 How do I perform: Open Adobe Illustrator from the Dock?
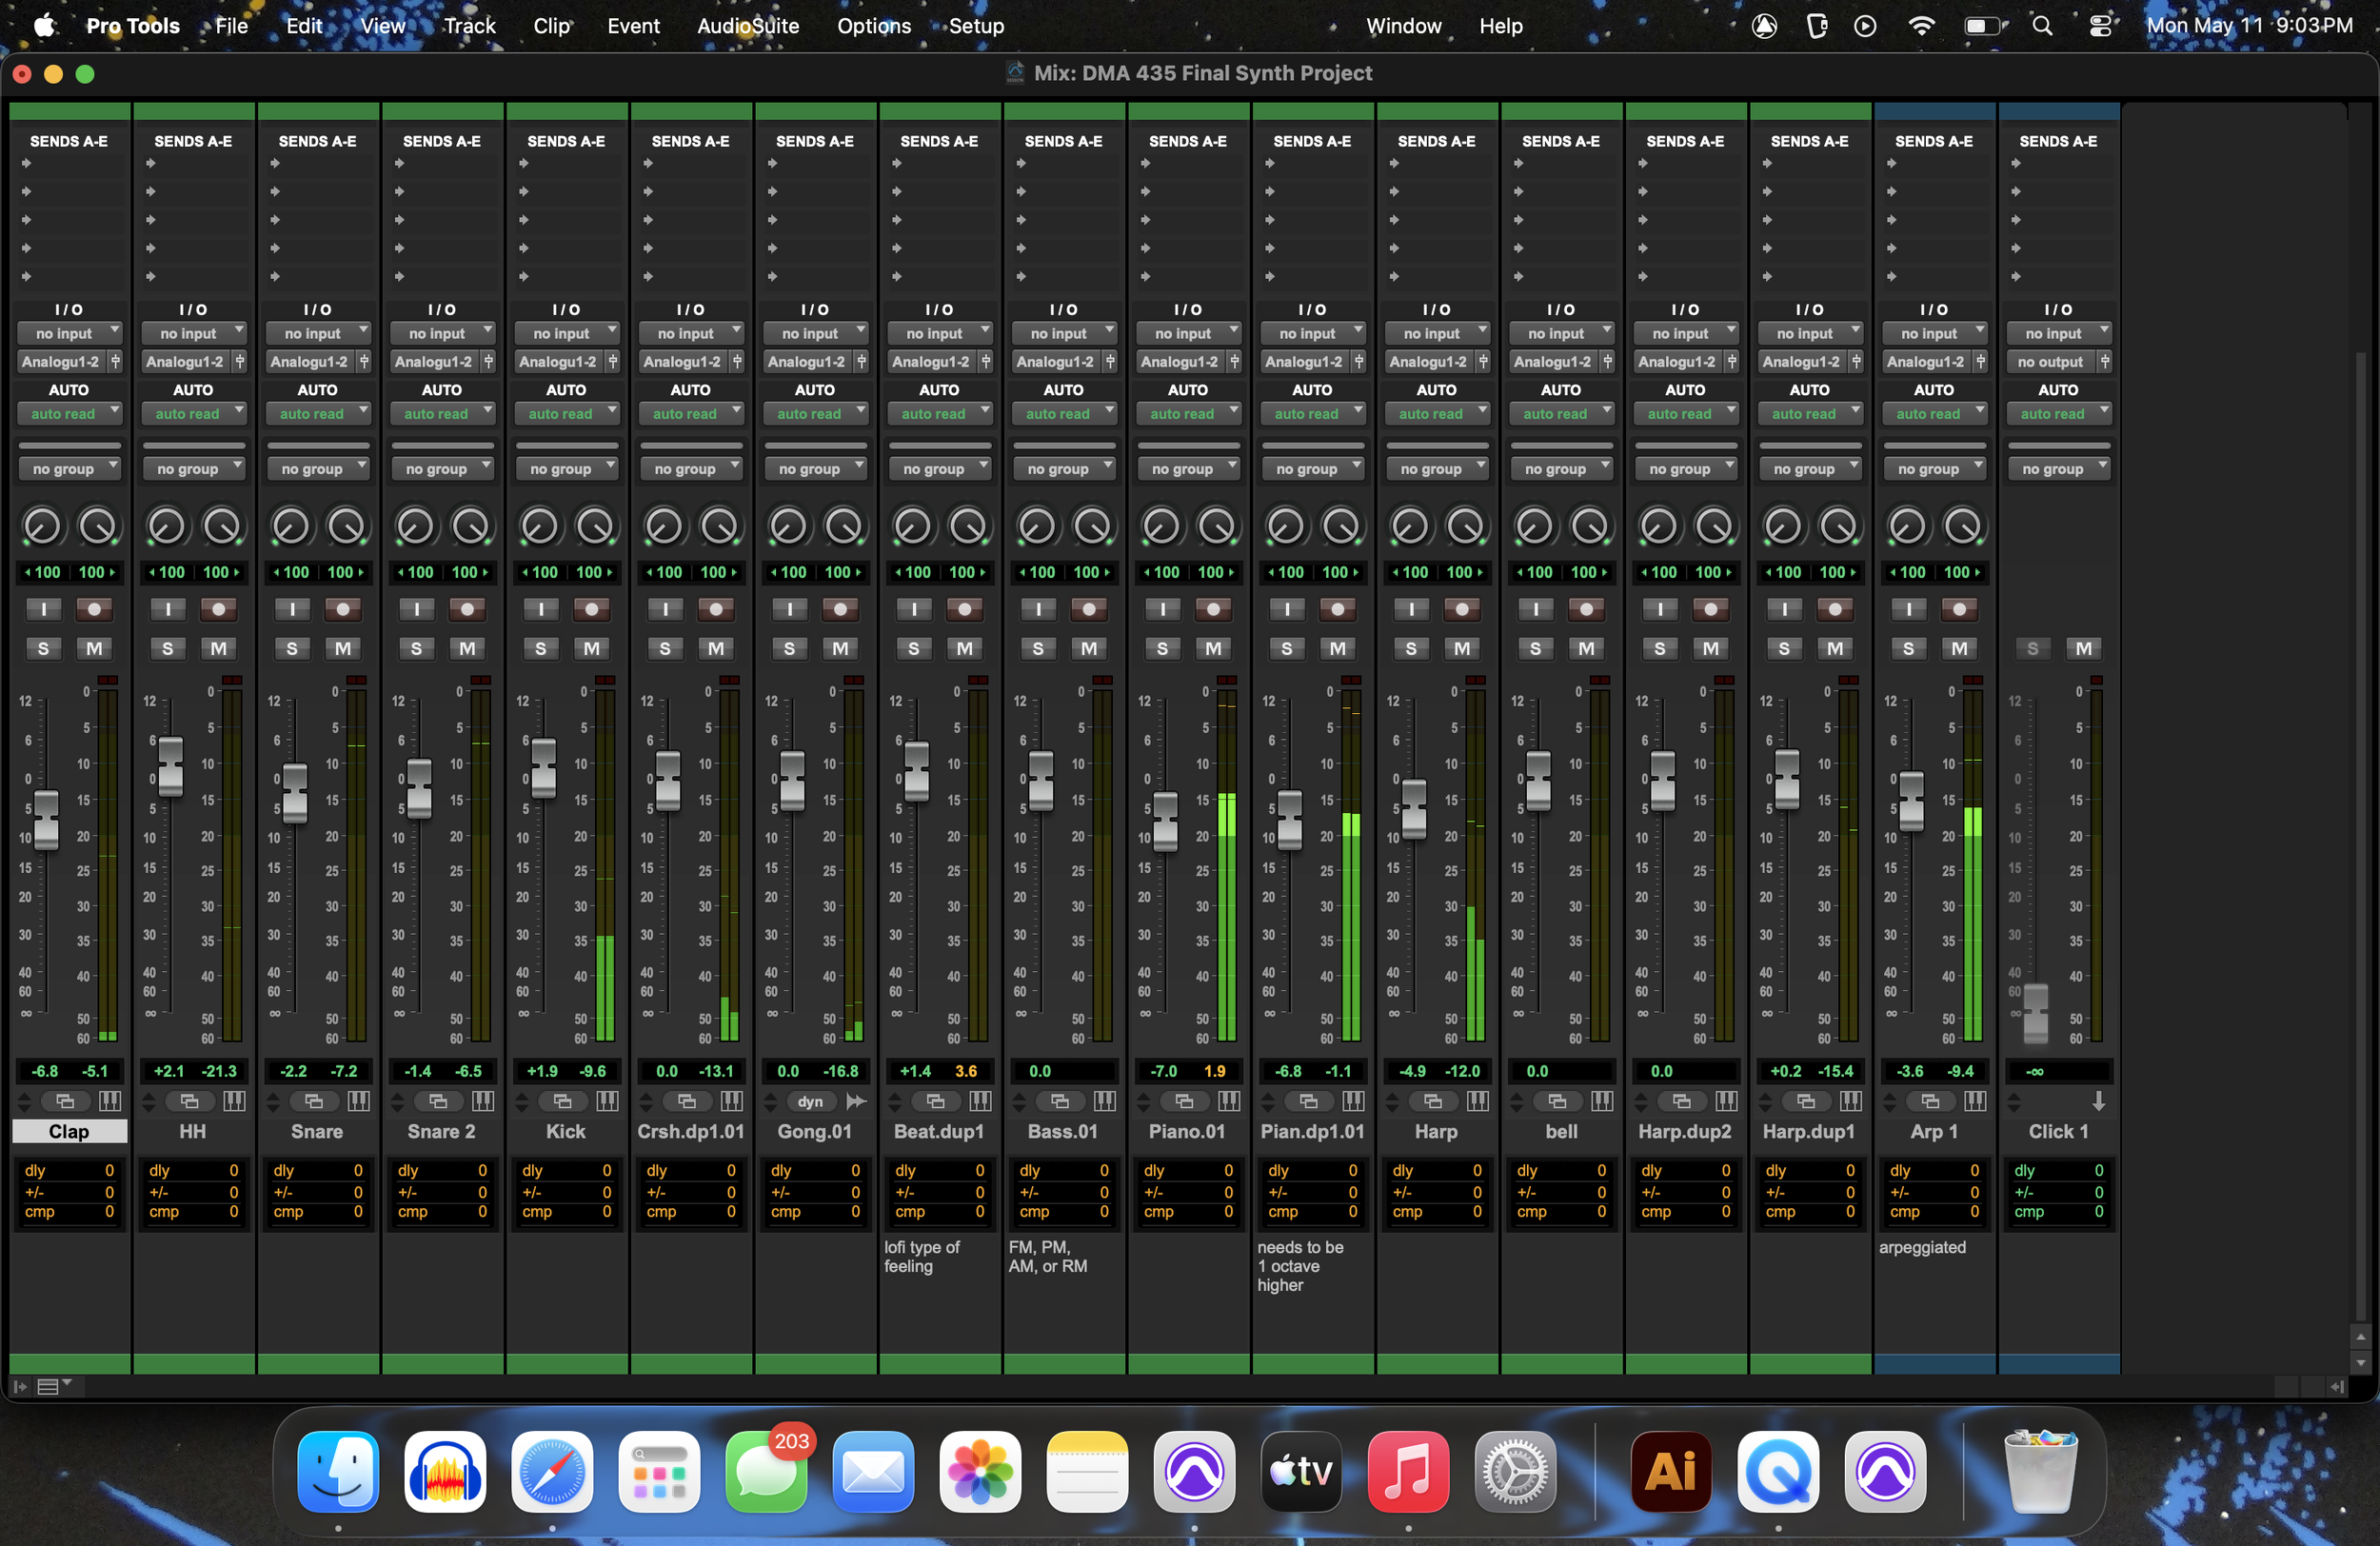tap(1671, 1471)
